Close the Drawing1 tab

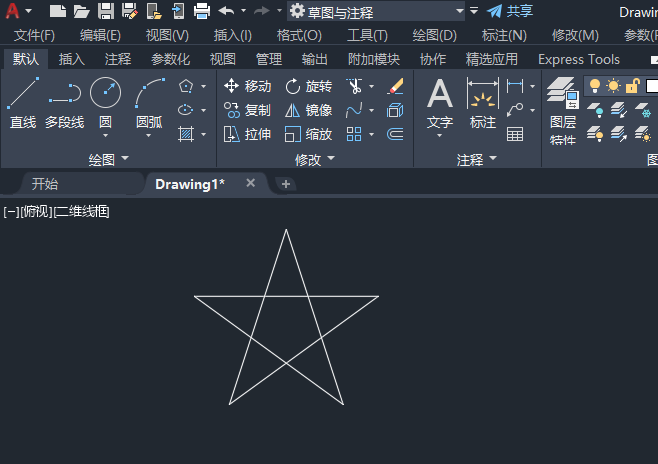[x=251, y=183]
